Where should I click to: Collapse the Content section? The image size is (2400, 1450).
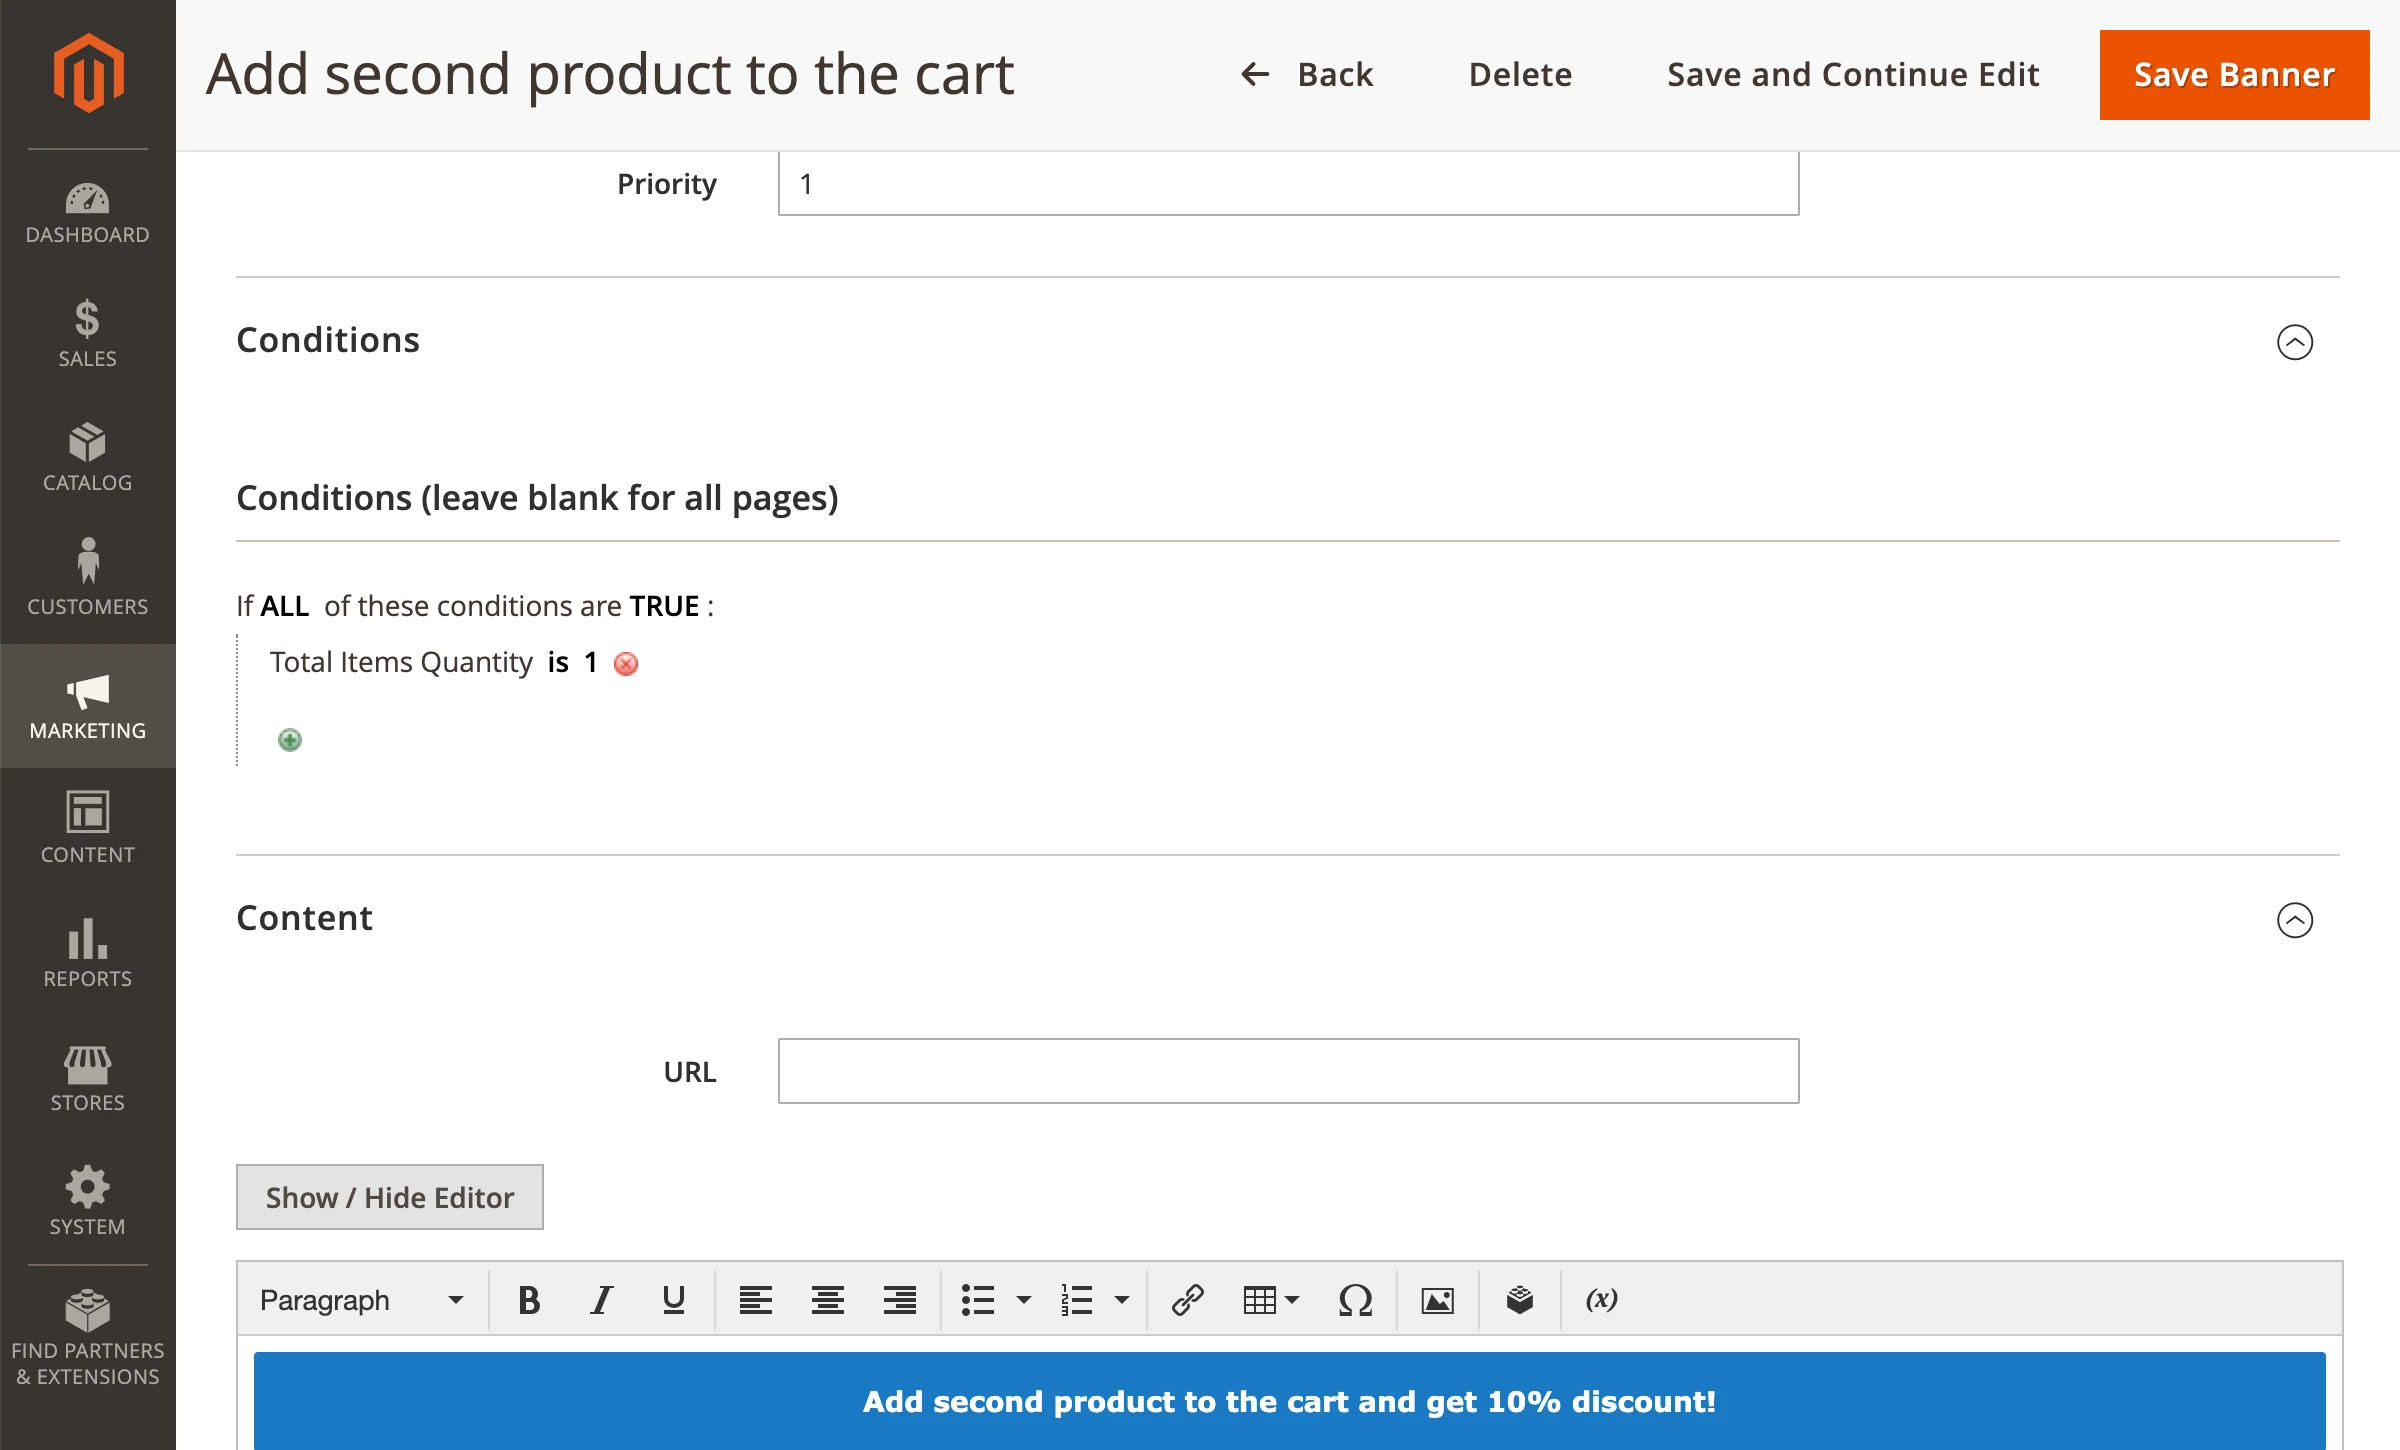[2294, 920]
